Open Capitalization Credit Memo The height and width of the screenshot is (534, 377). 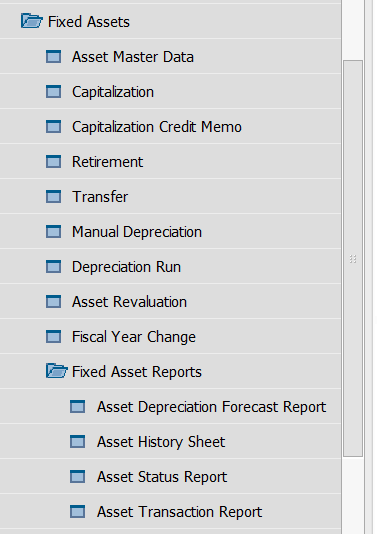coord(157,127)
